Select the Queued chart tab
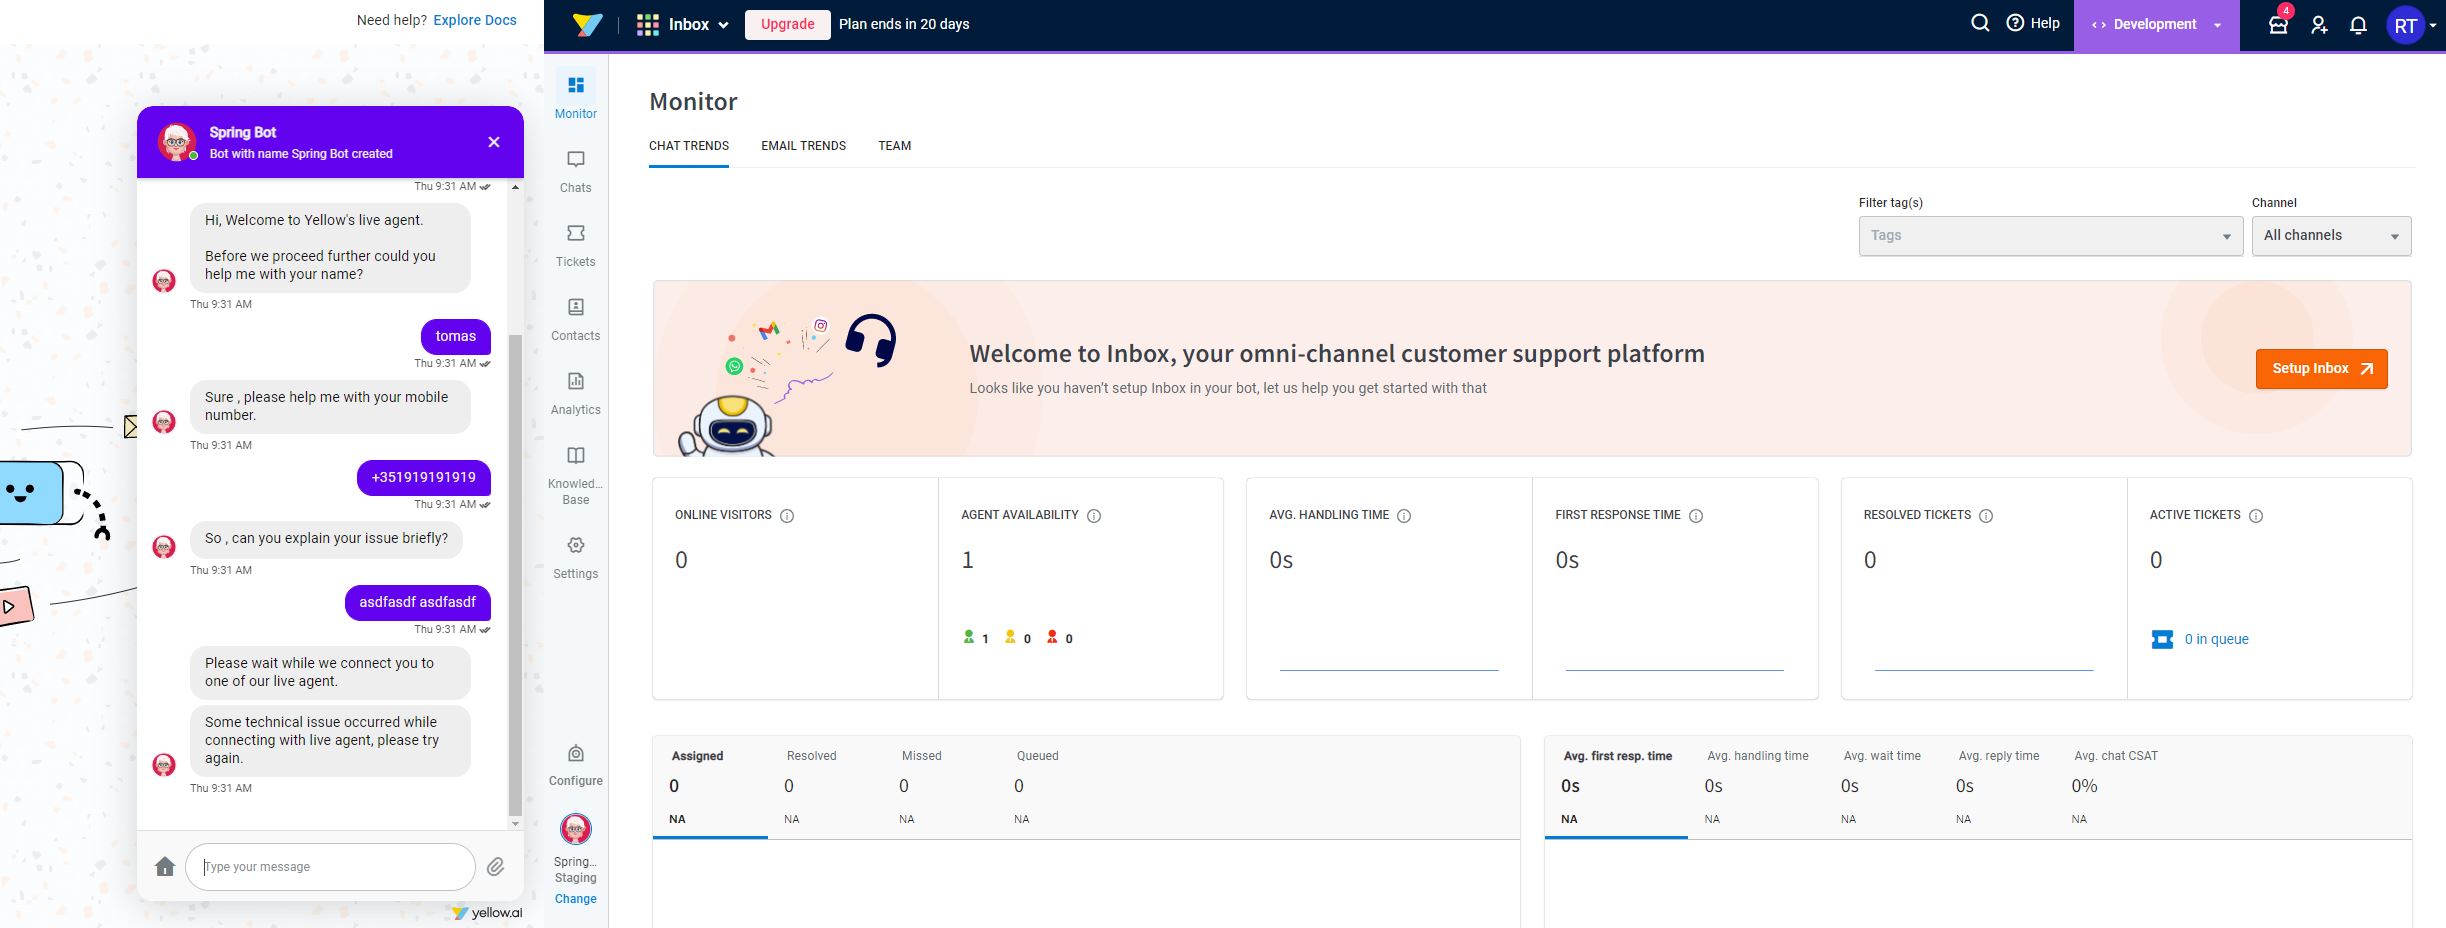Viewport: 2446px width, 928px height. click(x=1055, y=787)
